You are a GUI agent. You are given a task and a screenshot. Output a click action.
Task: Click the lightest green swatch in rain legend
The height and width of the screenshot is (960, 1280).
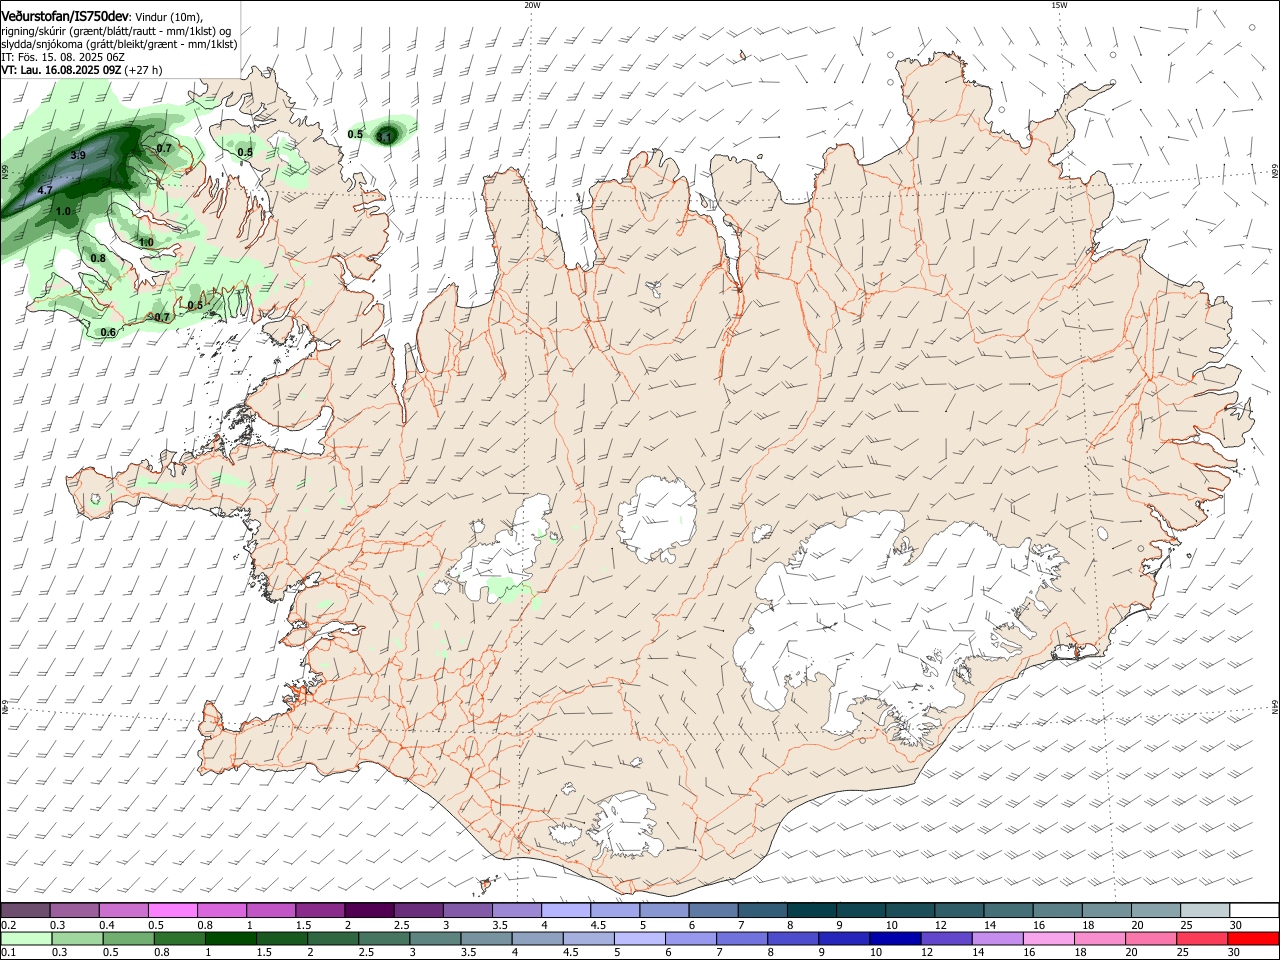25,939
